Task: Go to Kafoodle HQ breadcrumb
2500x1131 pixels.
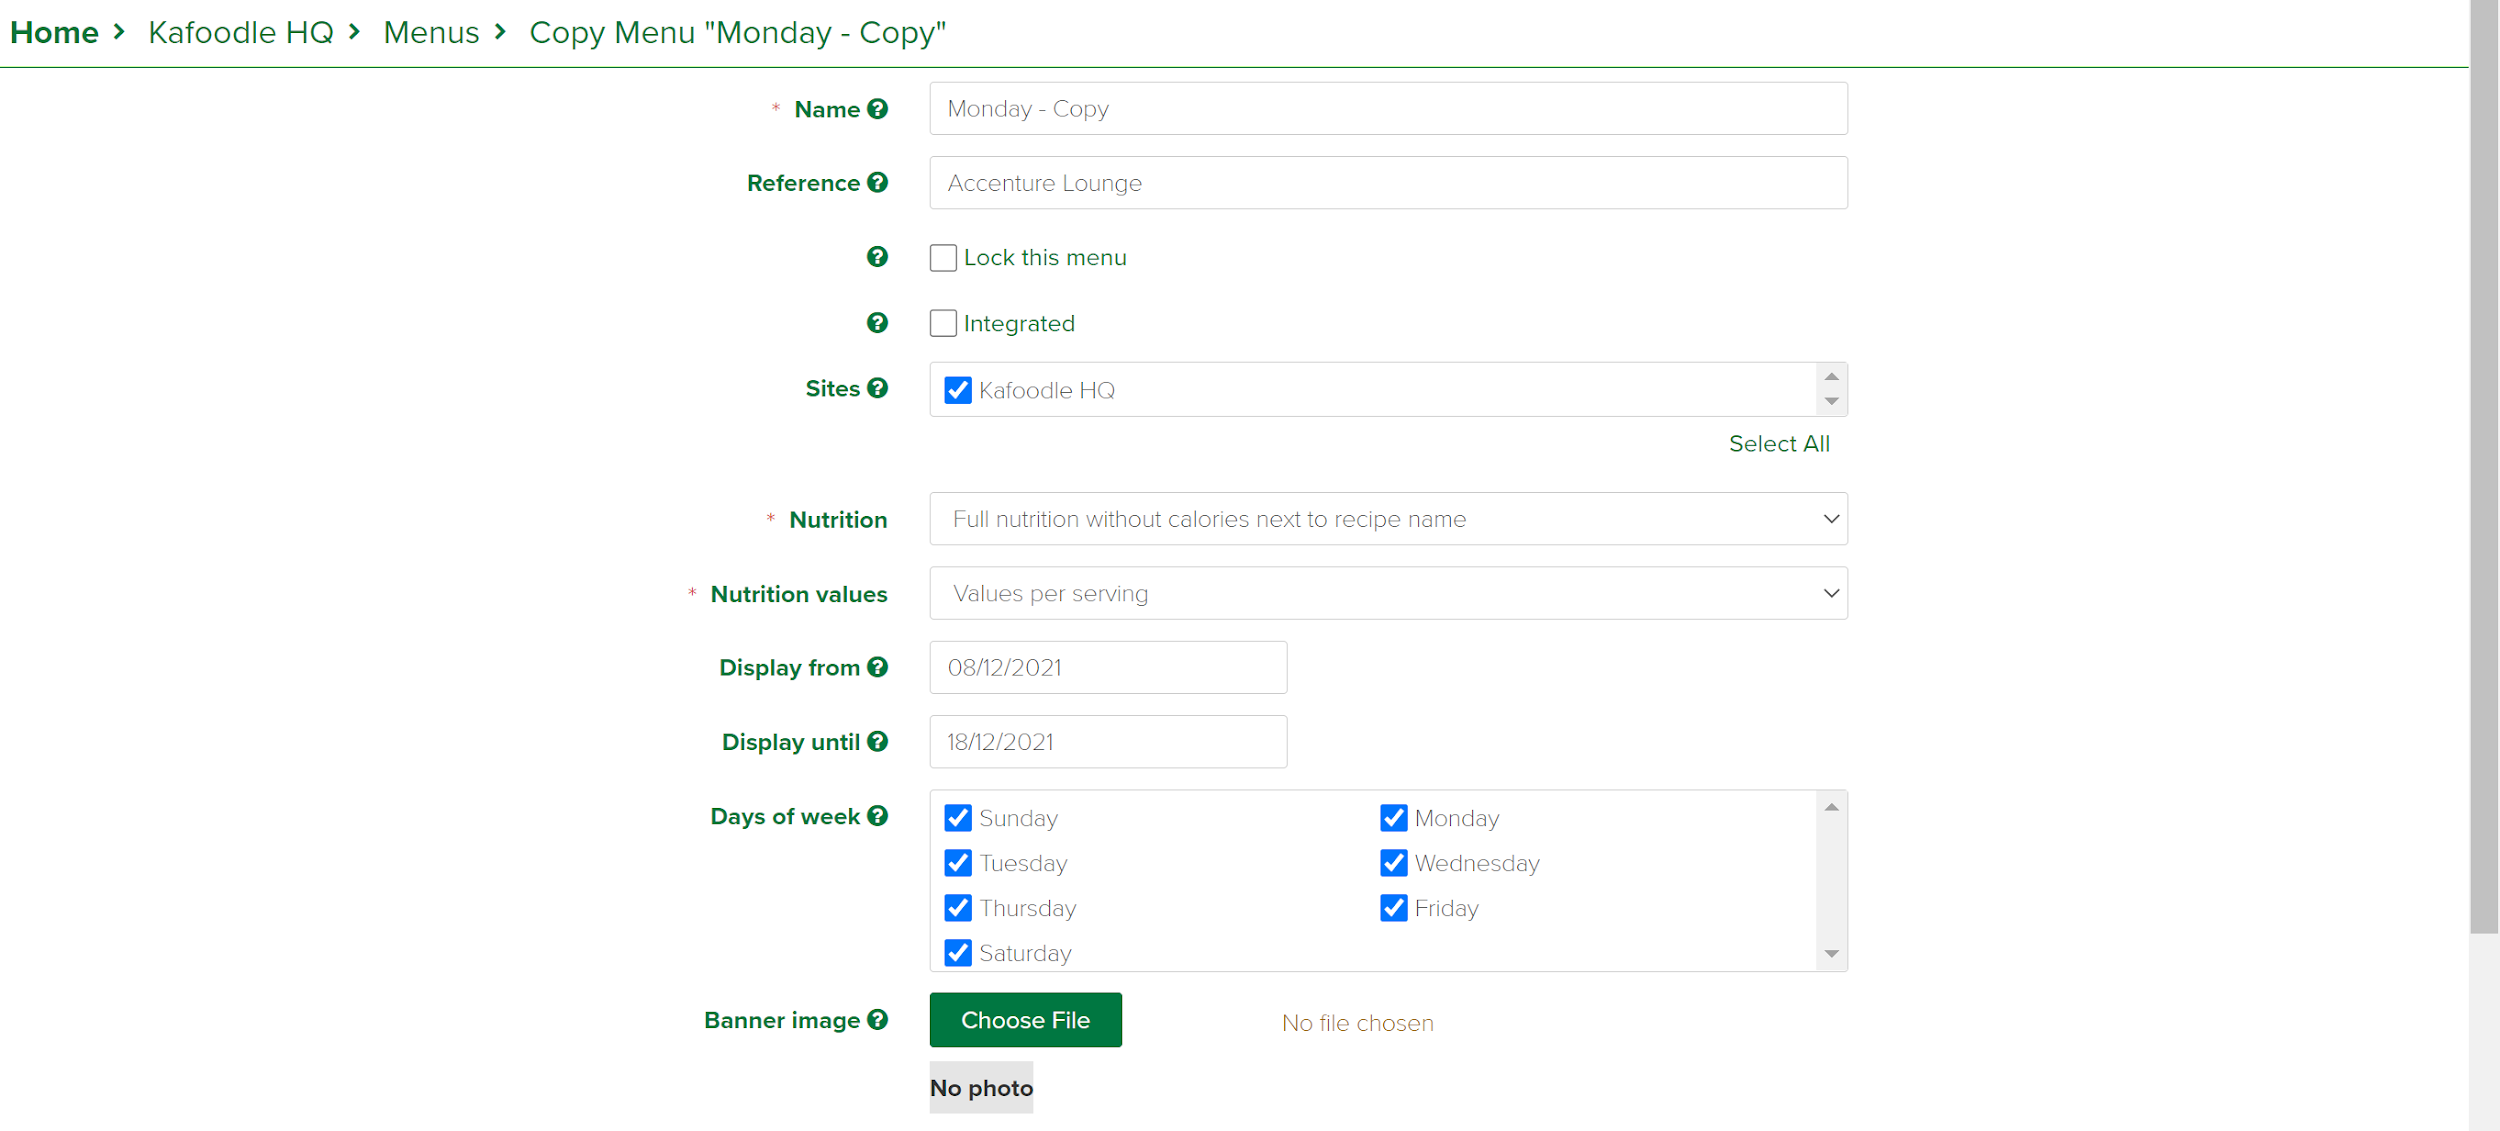Action: pos(241,33)
